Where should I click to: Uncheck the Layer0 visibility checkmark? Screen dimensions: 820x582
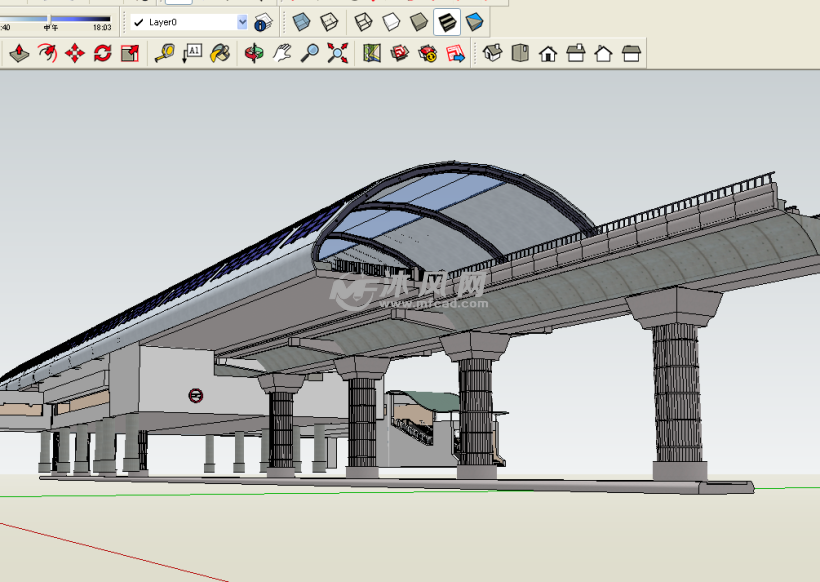coord(139,21)
